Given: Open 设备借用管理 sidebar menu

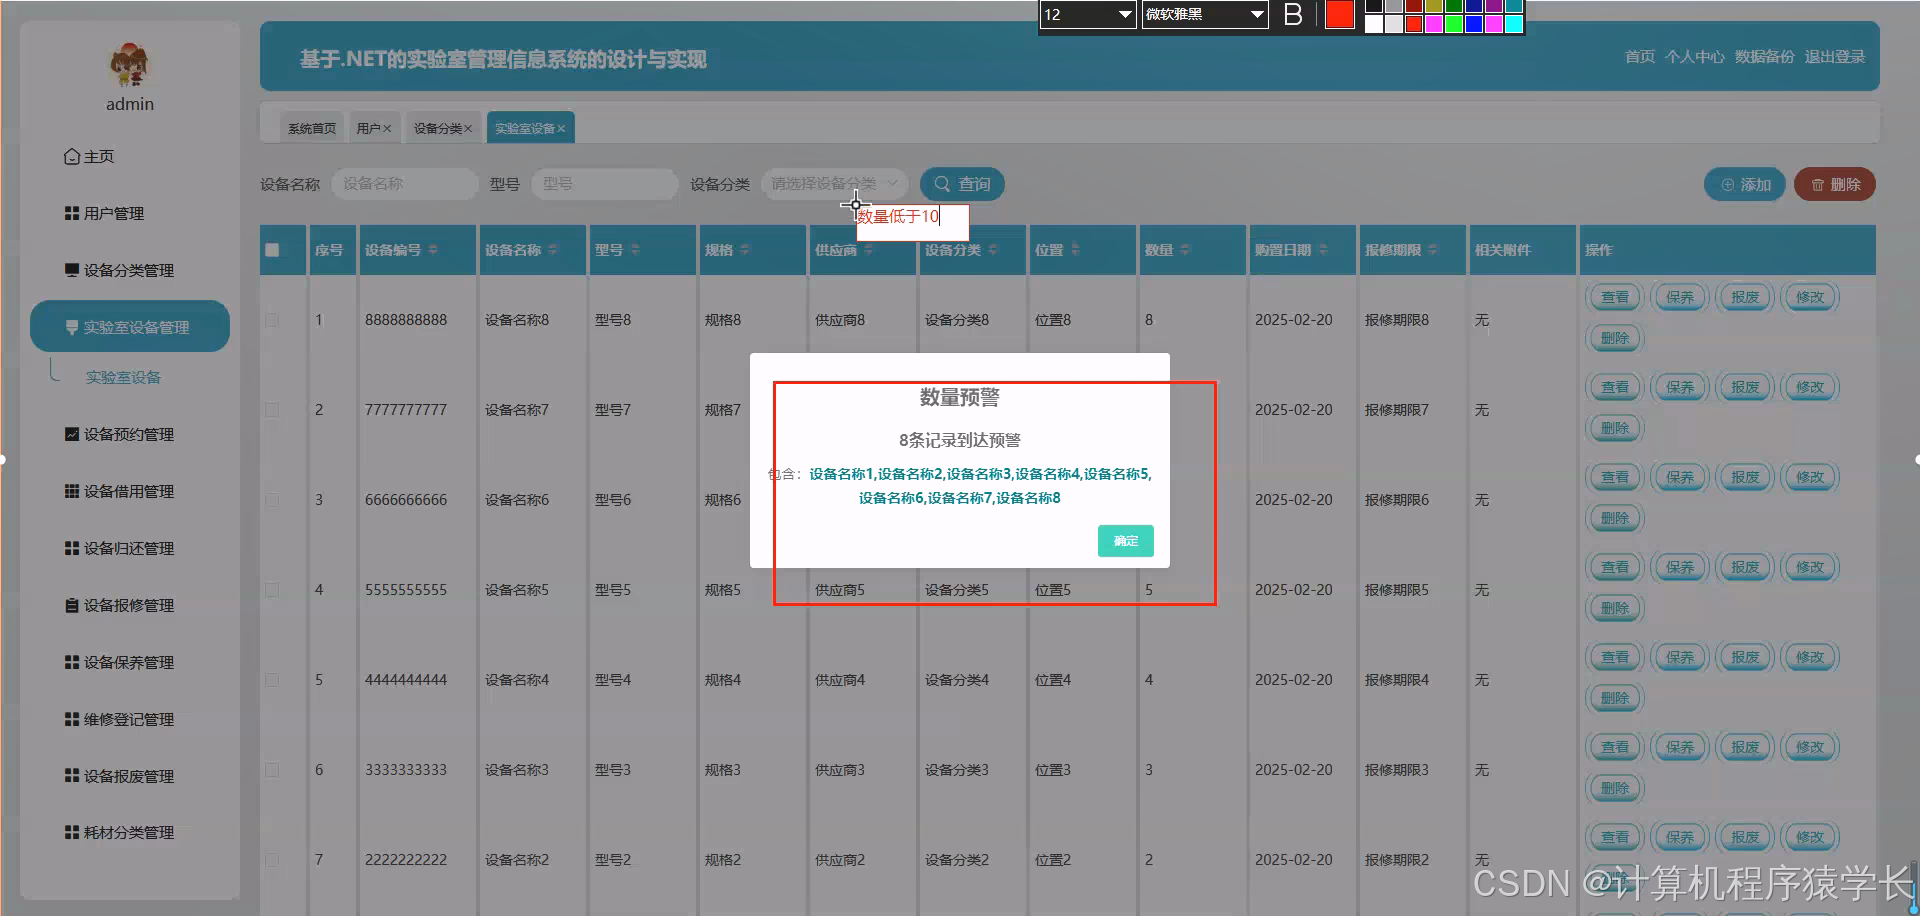Looking at the screenshot, I should (119, 491).
